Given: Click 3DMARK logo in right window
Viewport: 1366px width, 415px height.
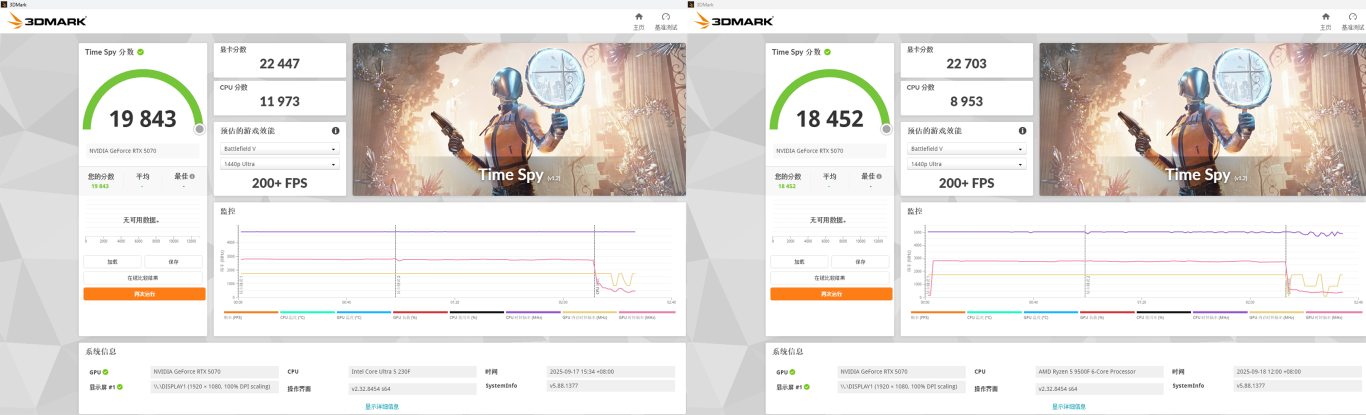Looking at the screenshot, I should (x=734, y=21).
